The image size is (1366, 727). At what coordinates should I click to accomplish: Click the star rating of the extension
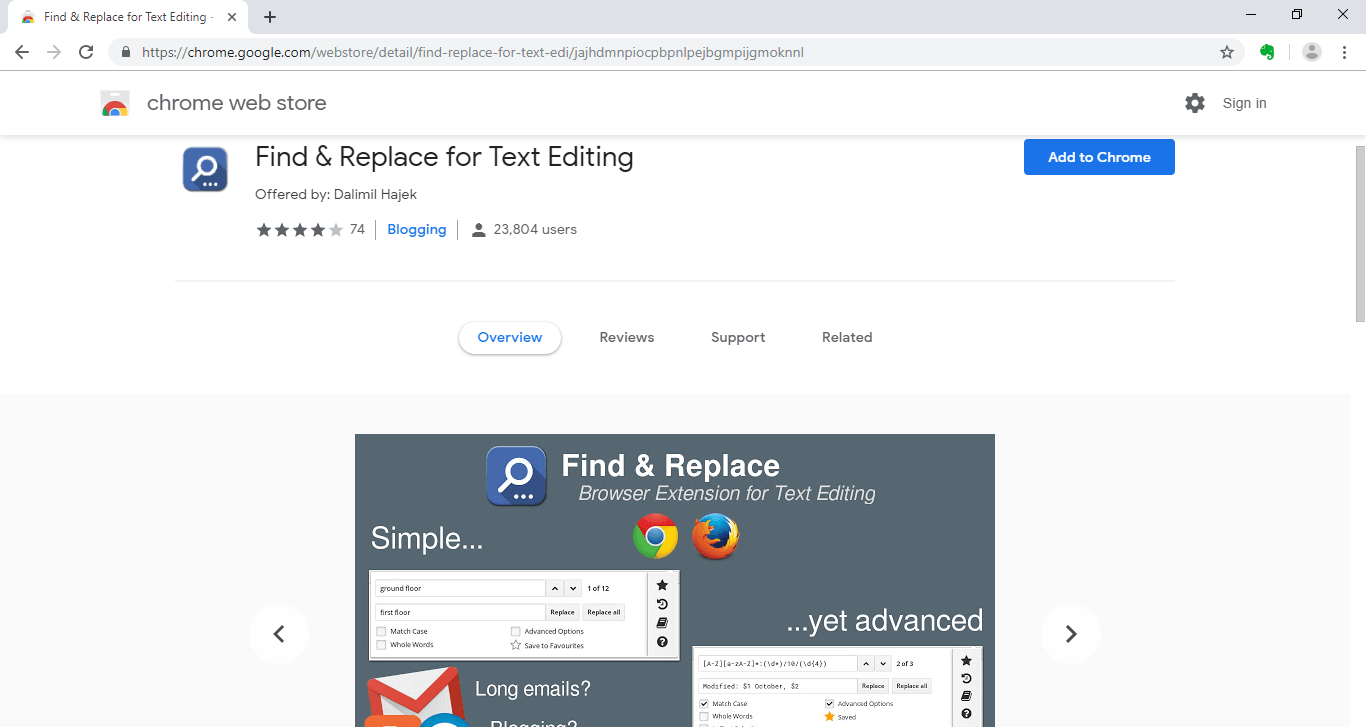pos(299,230)
